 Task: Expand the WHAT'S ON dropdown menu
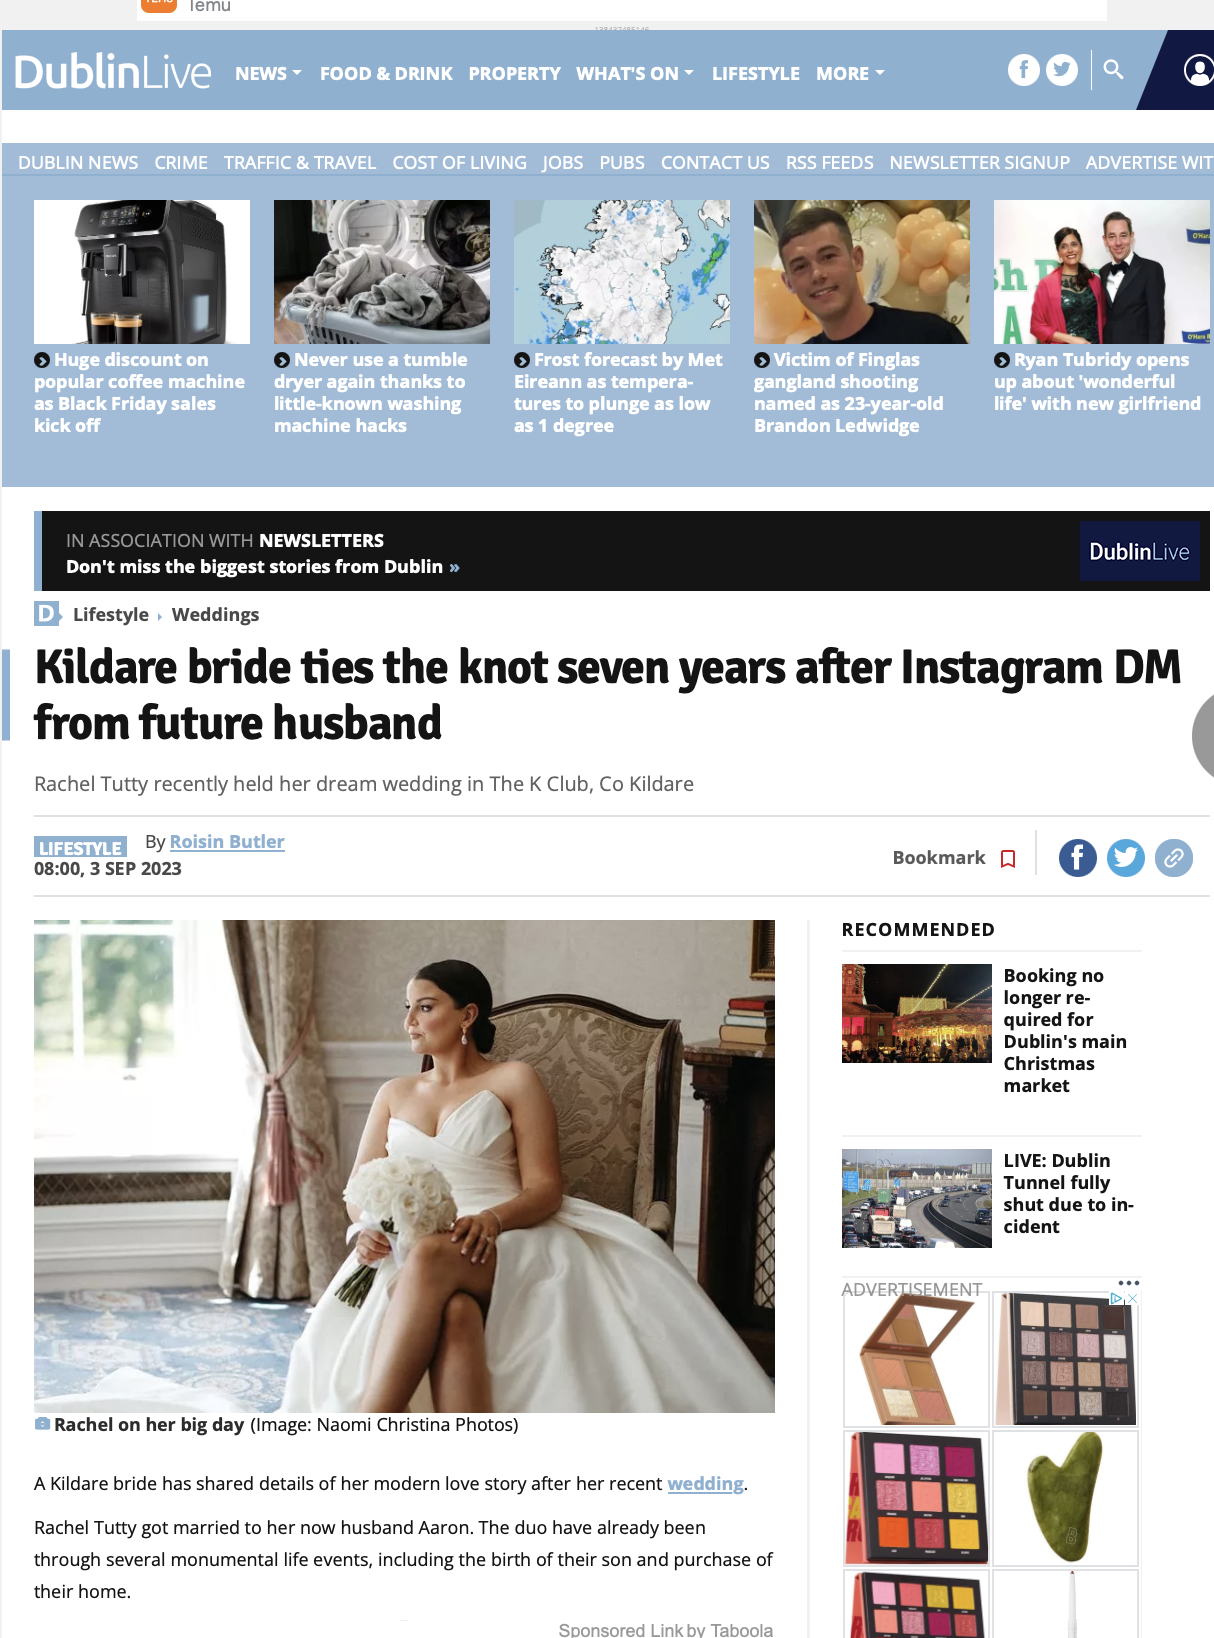(635, 73)
